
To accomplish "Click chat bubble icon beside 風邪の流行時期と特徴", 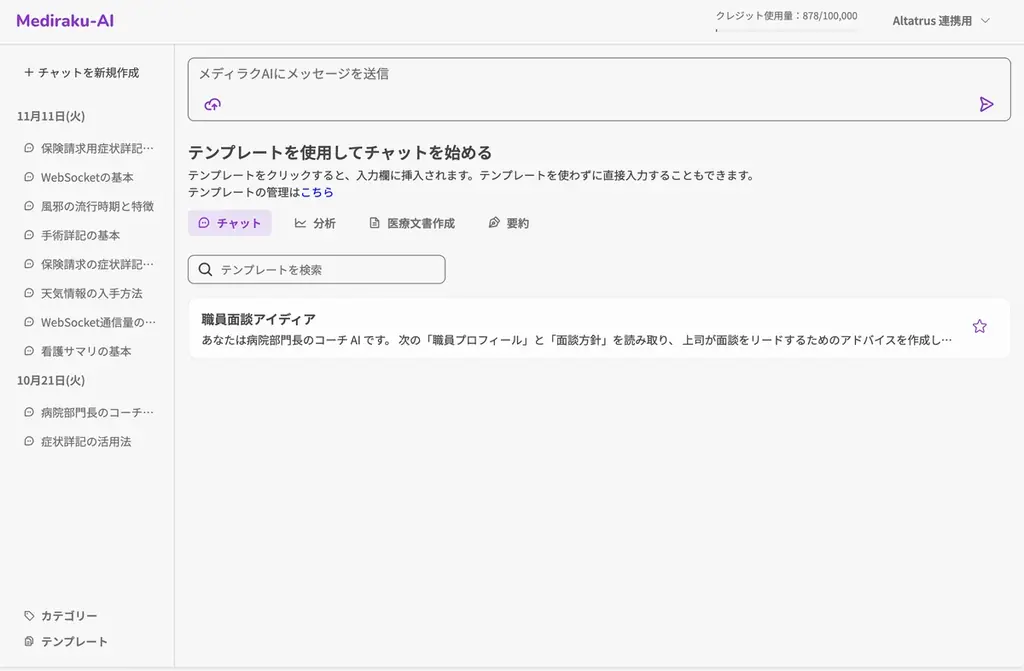I will point(30,206).
